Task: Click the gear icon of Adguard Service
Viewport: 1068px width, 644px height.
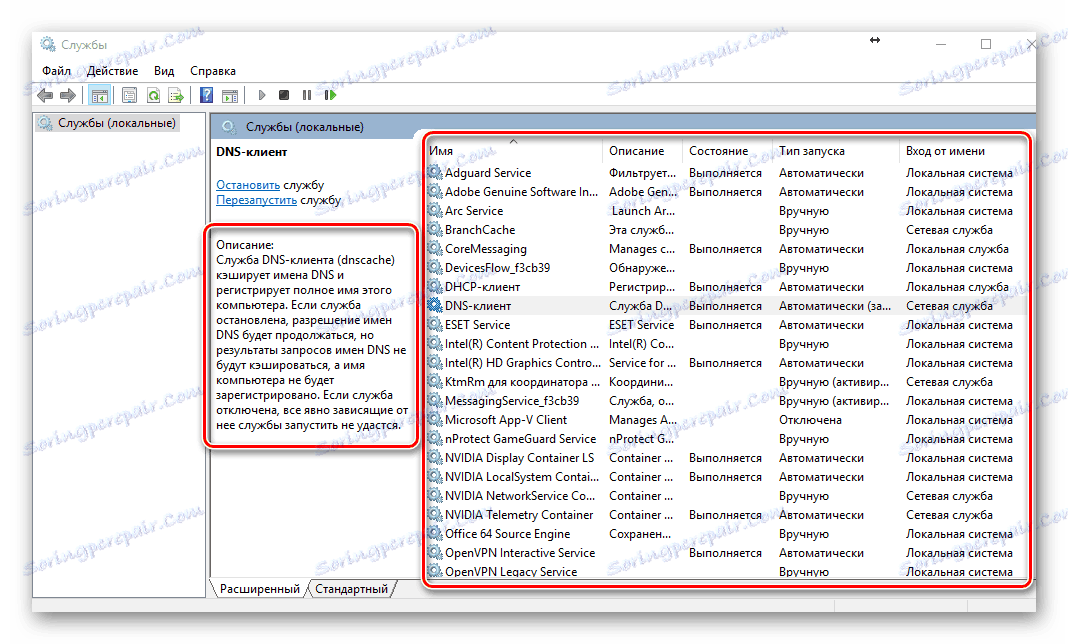Action: click(435, 172)
